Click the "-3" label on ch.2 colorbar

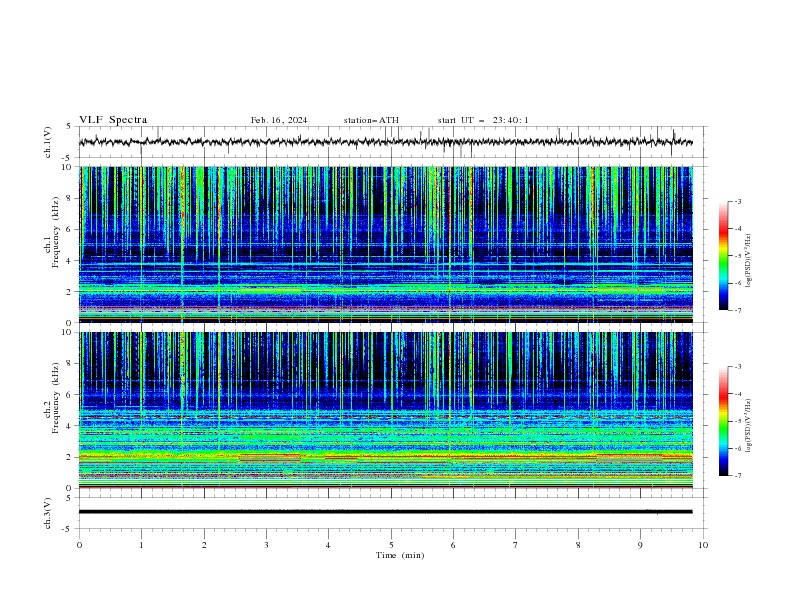(x=738, y=367)
